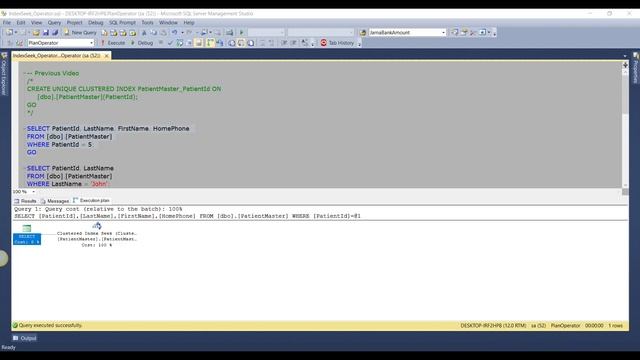Click the Database Engine Query icon

104,33
